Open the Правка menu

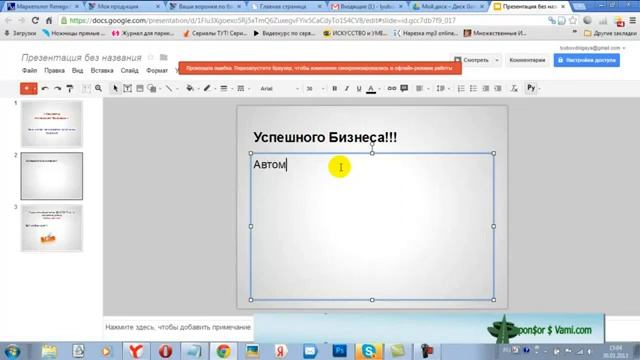(x=54, y=71)
